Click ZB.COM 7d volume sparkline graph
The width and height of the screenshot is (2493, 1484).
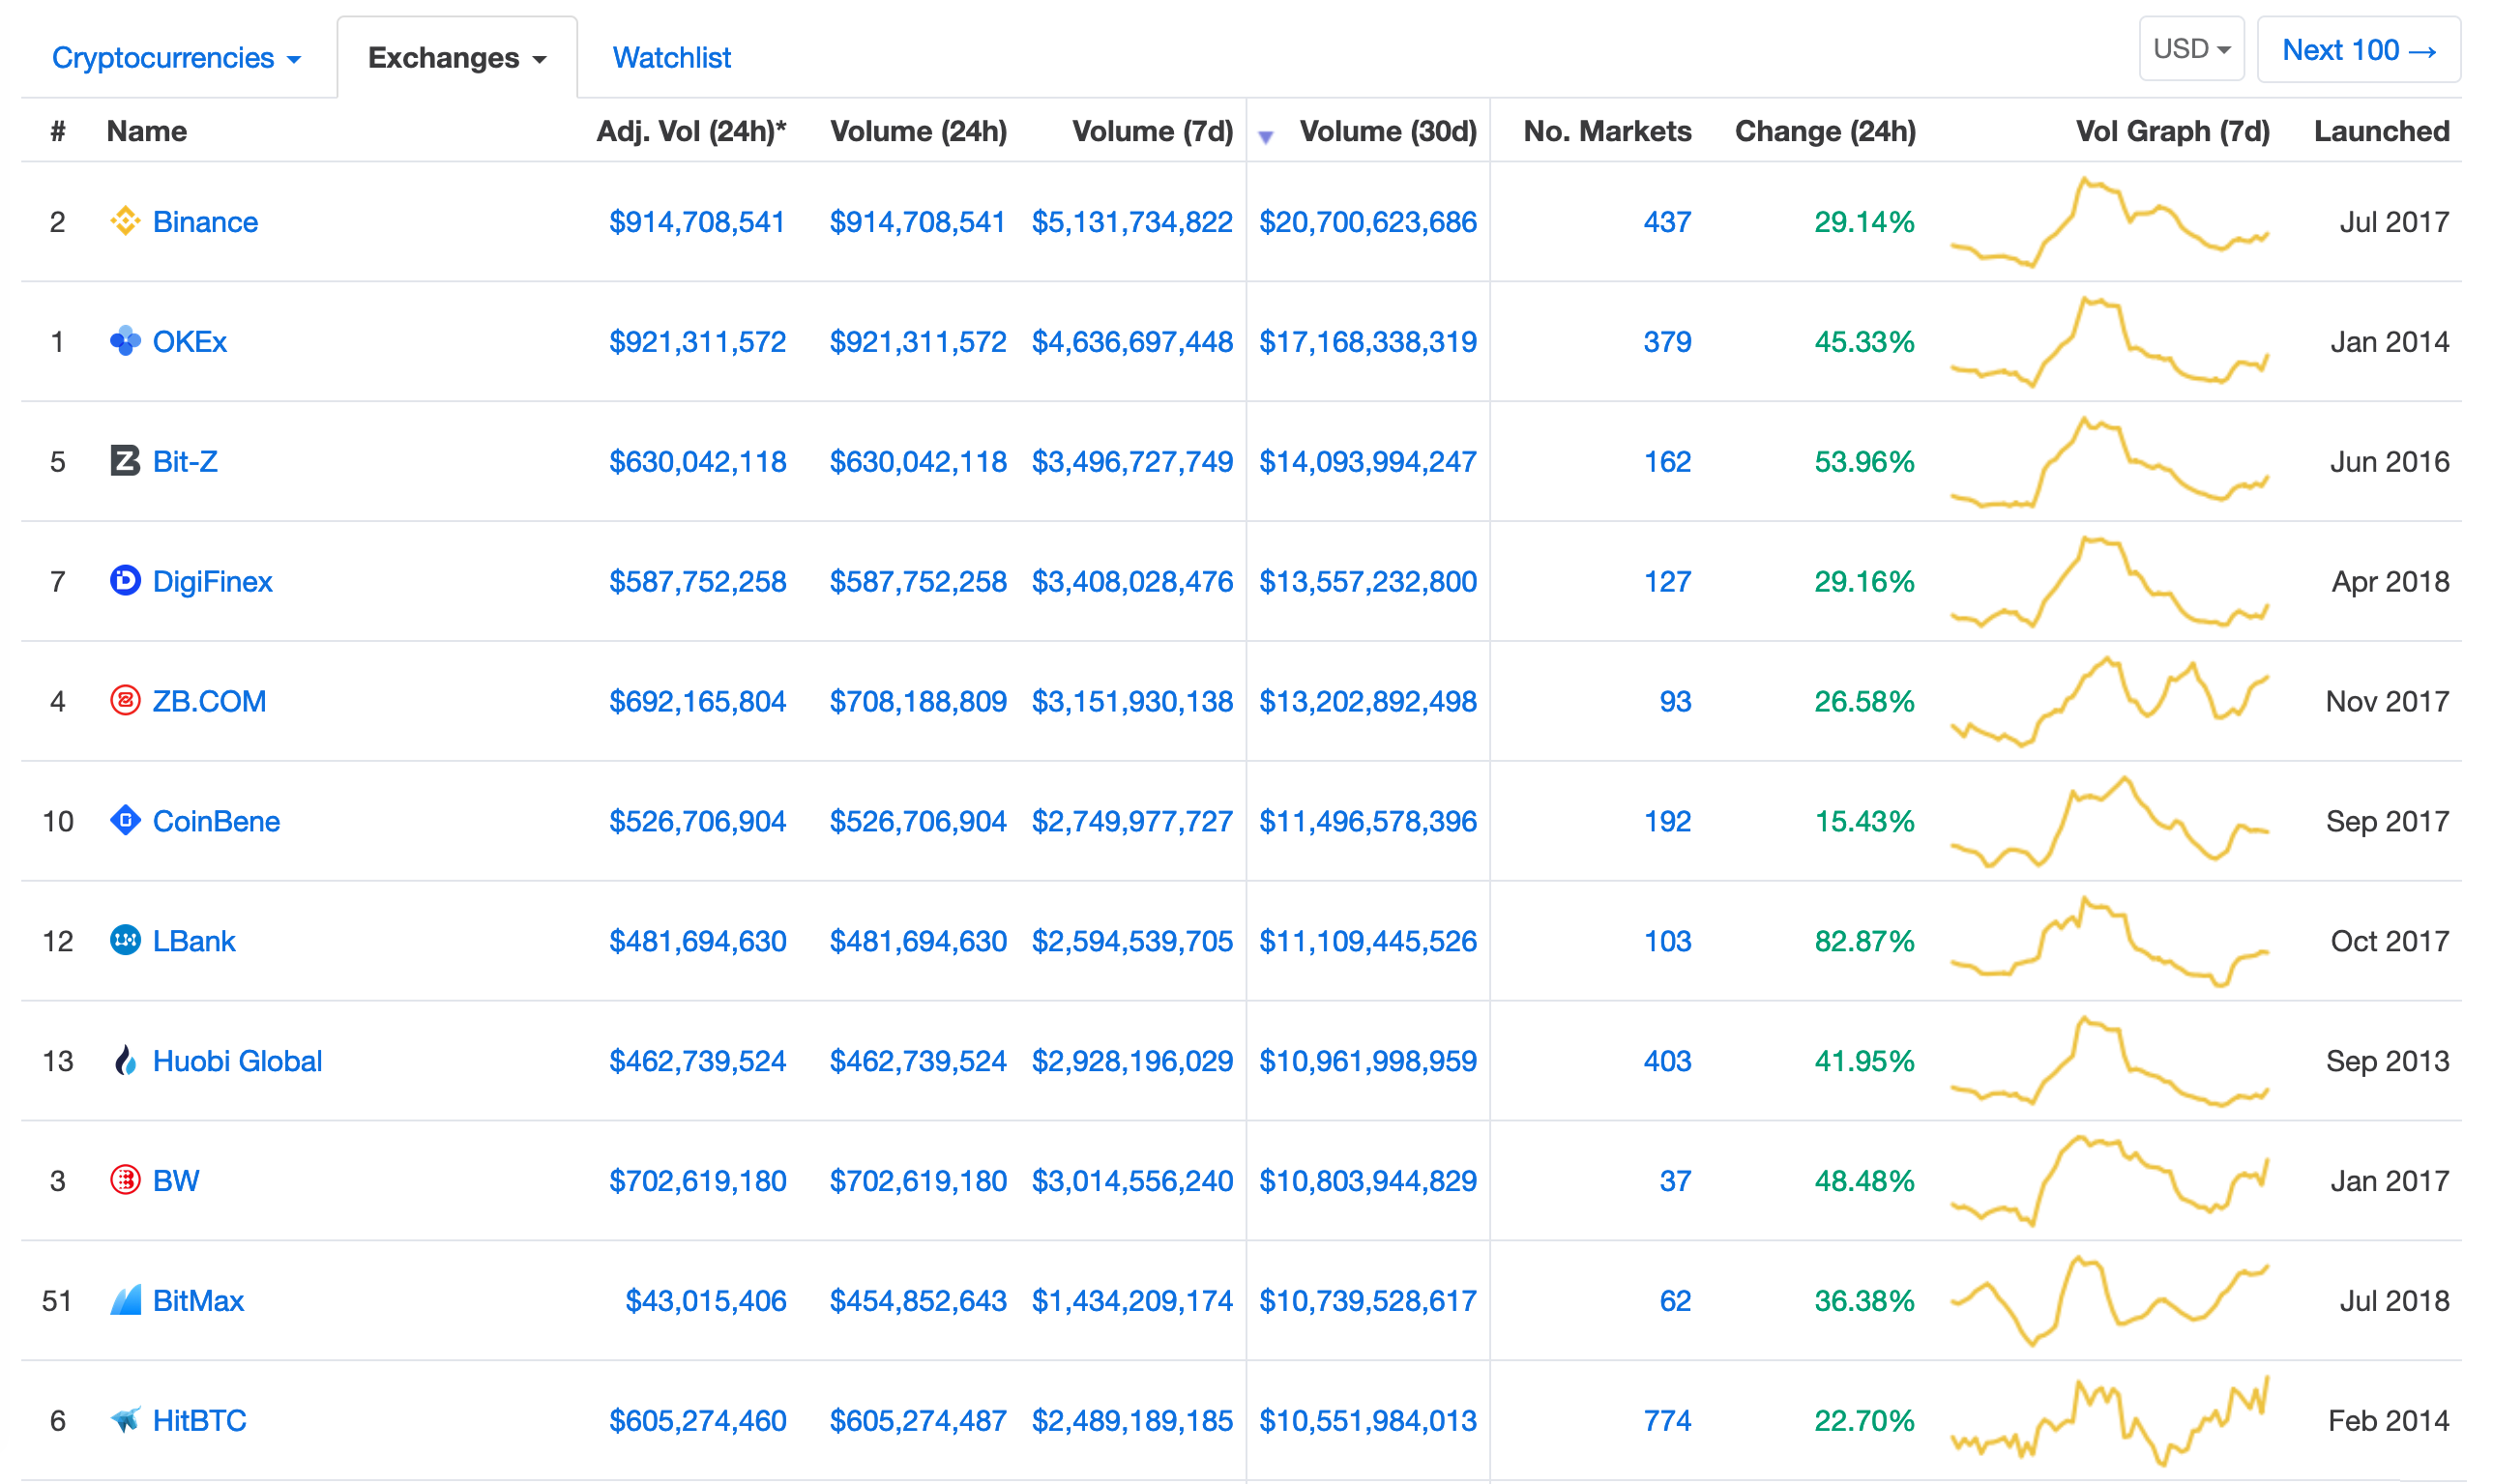point(2109,702)
